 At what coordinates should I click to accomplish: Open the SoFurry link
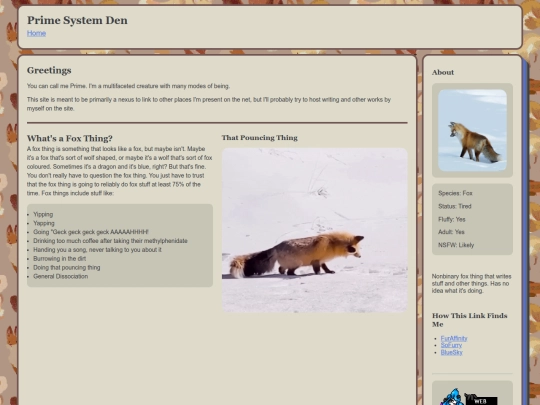coord(451,345)
